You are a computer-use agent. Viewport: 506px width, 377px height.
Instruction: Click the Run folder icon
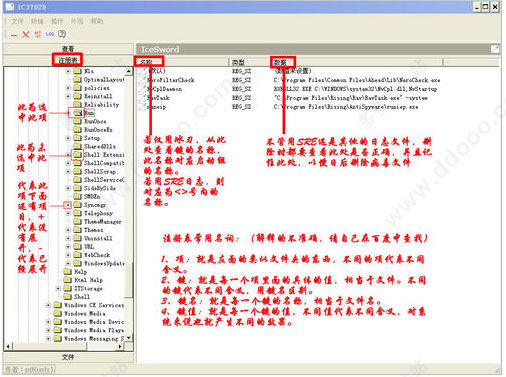78,113
